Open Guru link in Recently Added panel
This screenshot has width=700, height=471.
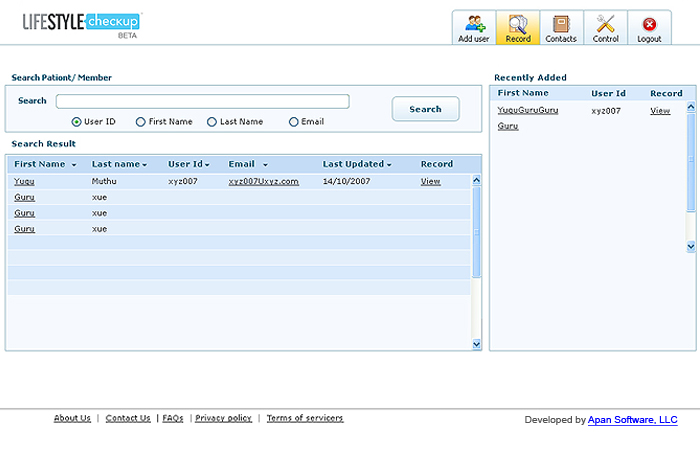[508, 126]
